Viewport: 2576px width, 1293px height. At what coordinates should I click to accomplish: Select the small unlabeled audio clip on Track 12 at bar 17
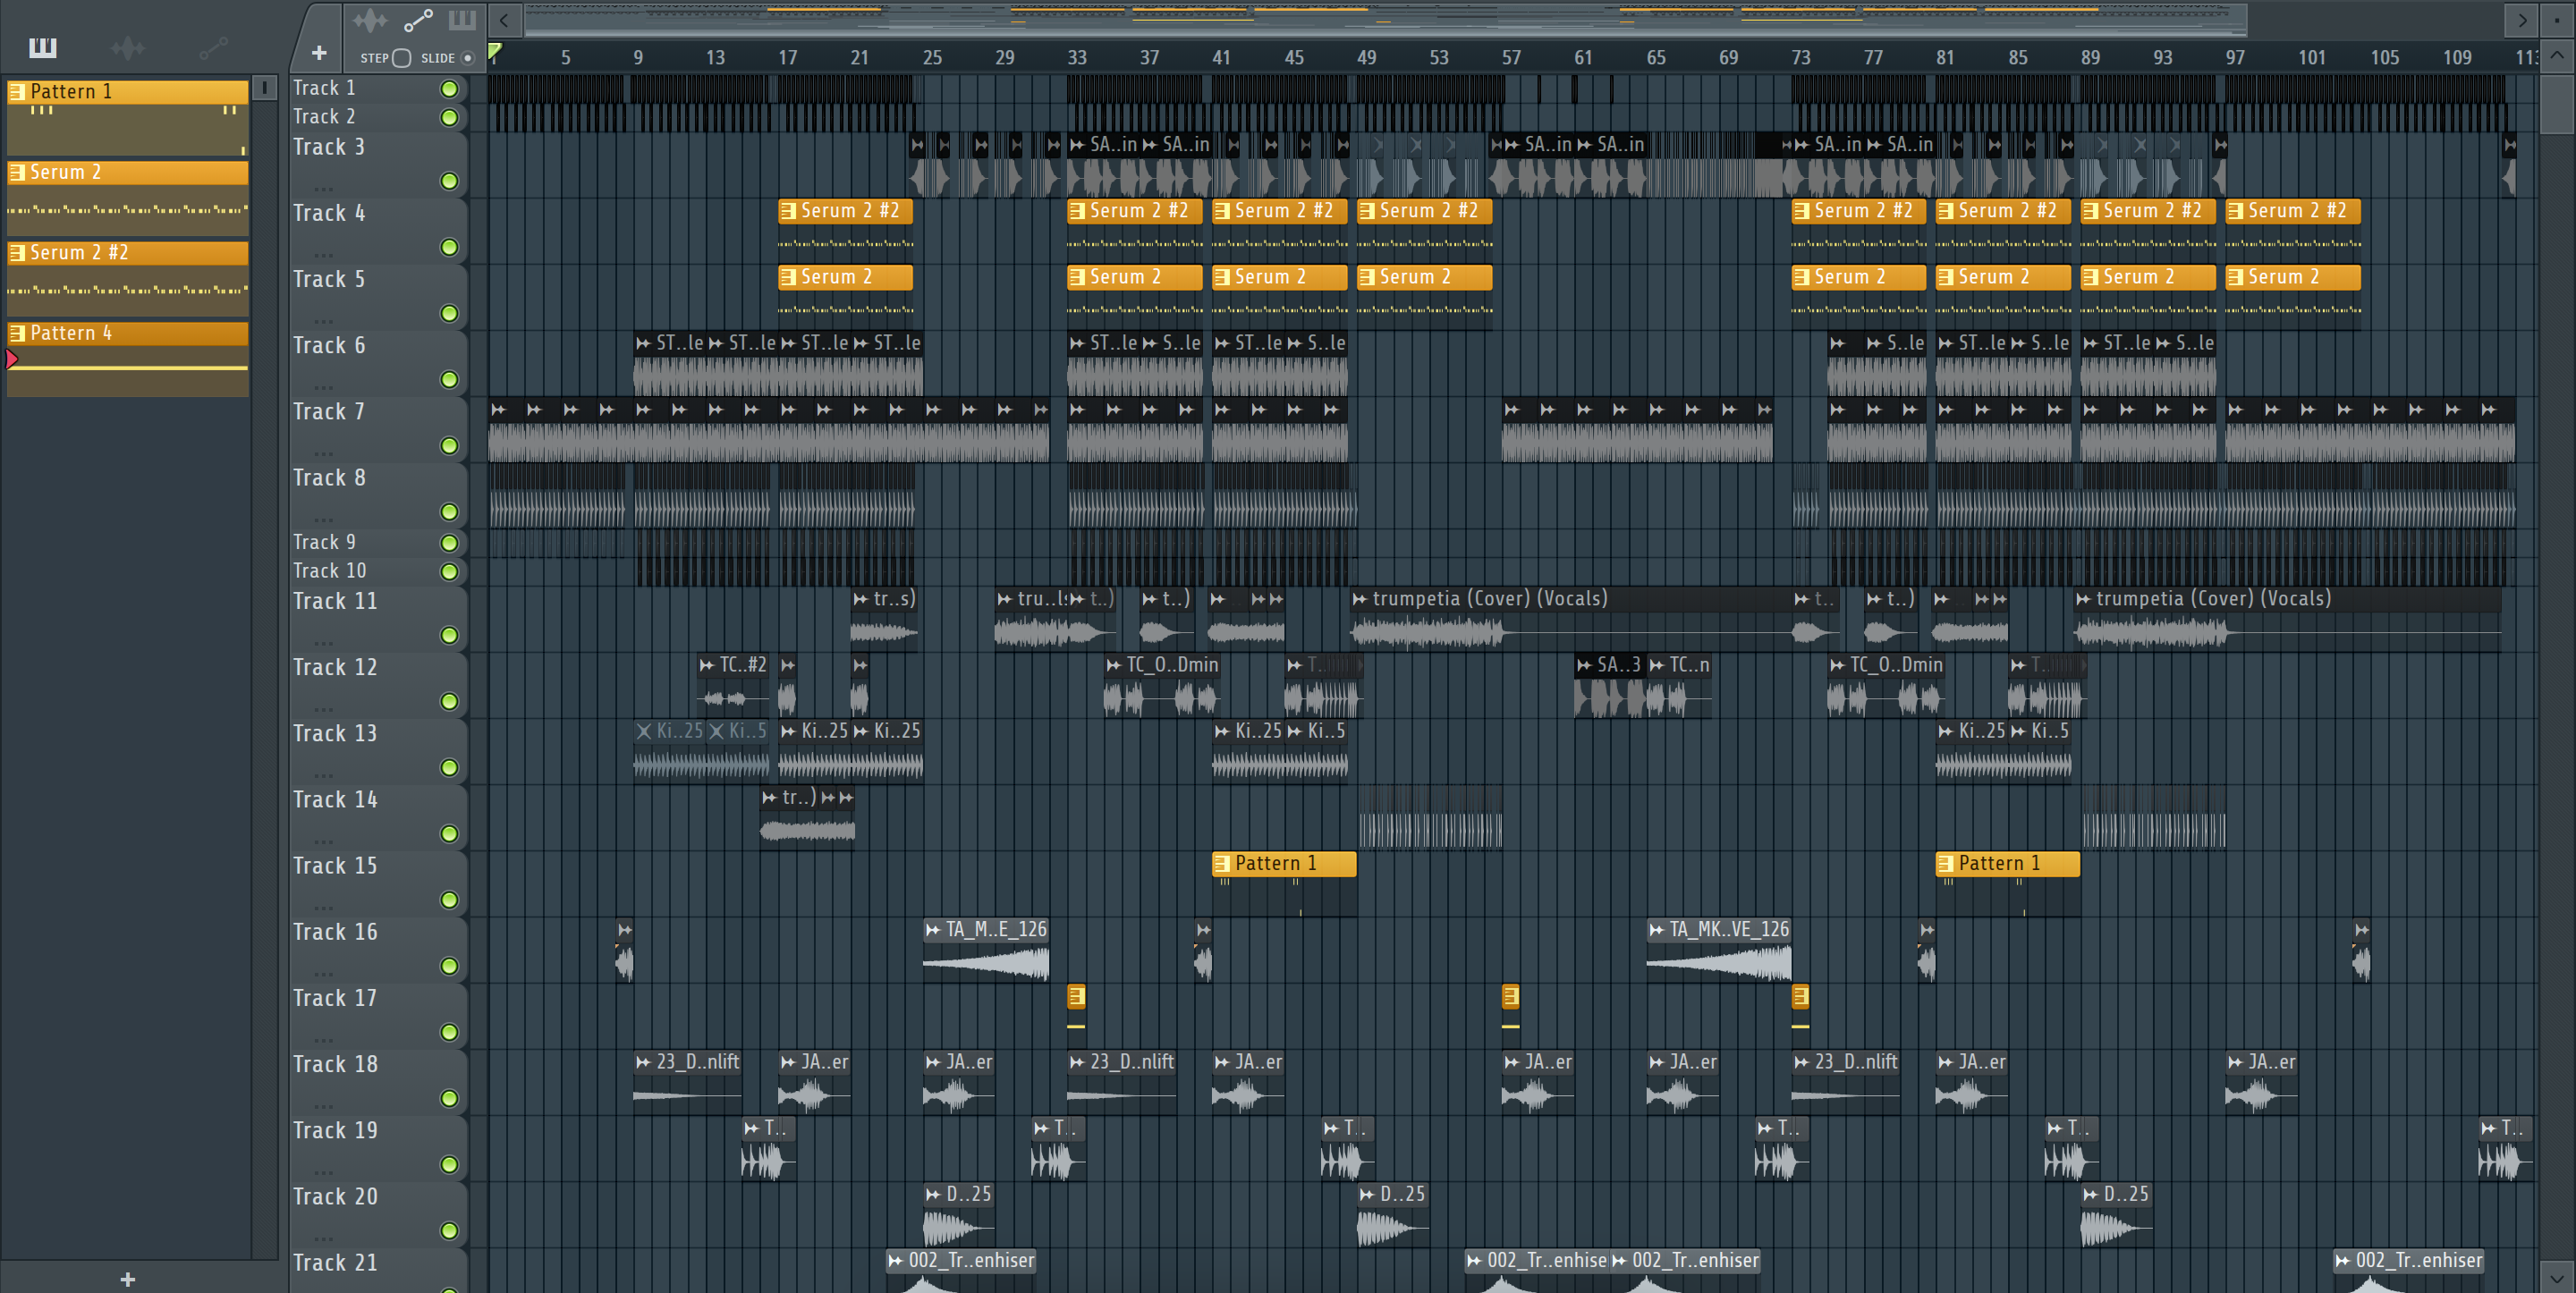[x=787, y=686]
